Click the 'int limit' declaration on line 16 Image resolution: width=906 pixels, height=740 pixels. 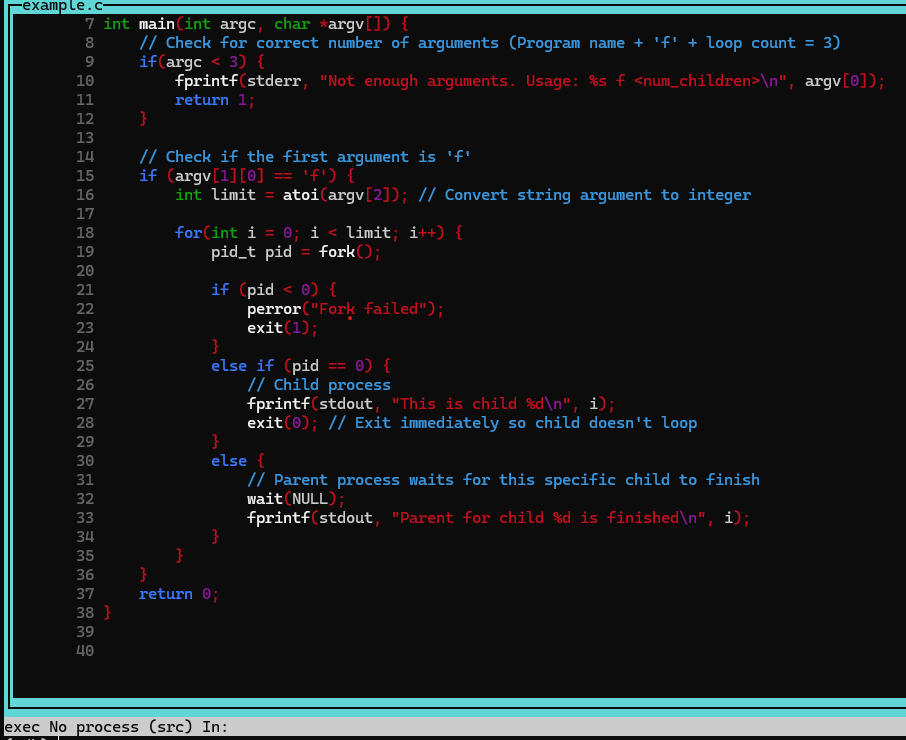pos(215,195)
